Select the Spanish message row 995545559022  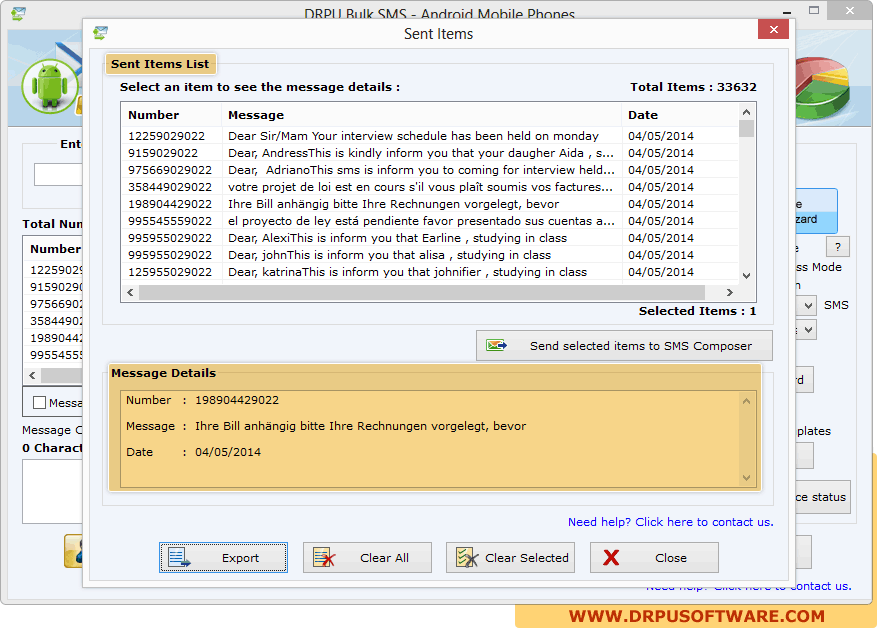tap(430, 221)
